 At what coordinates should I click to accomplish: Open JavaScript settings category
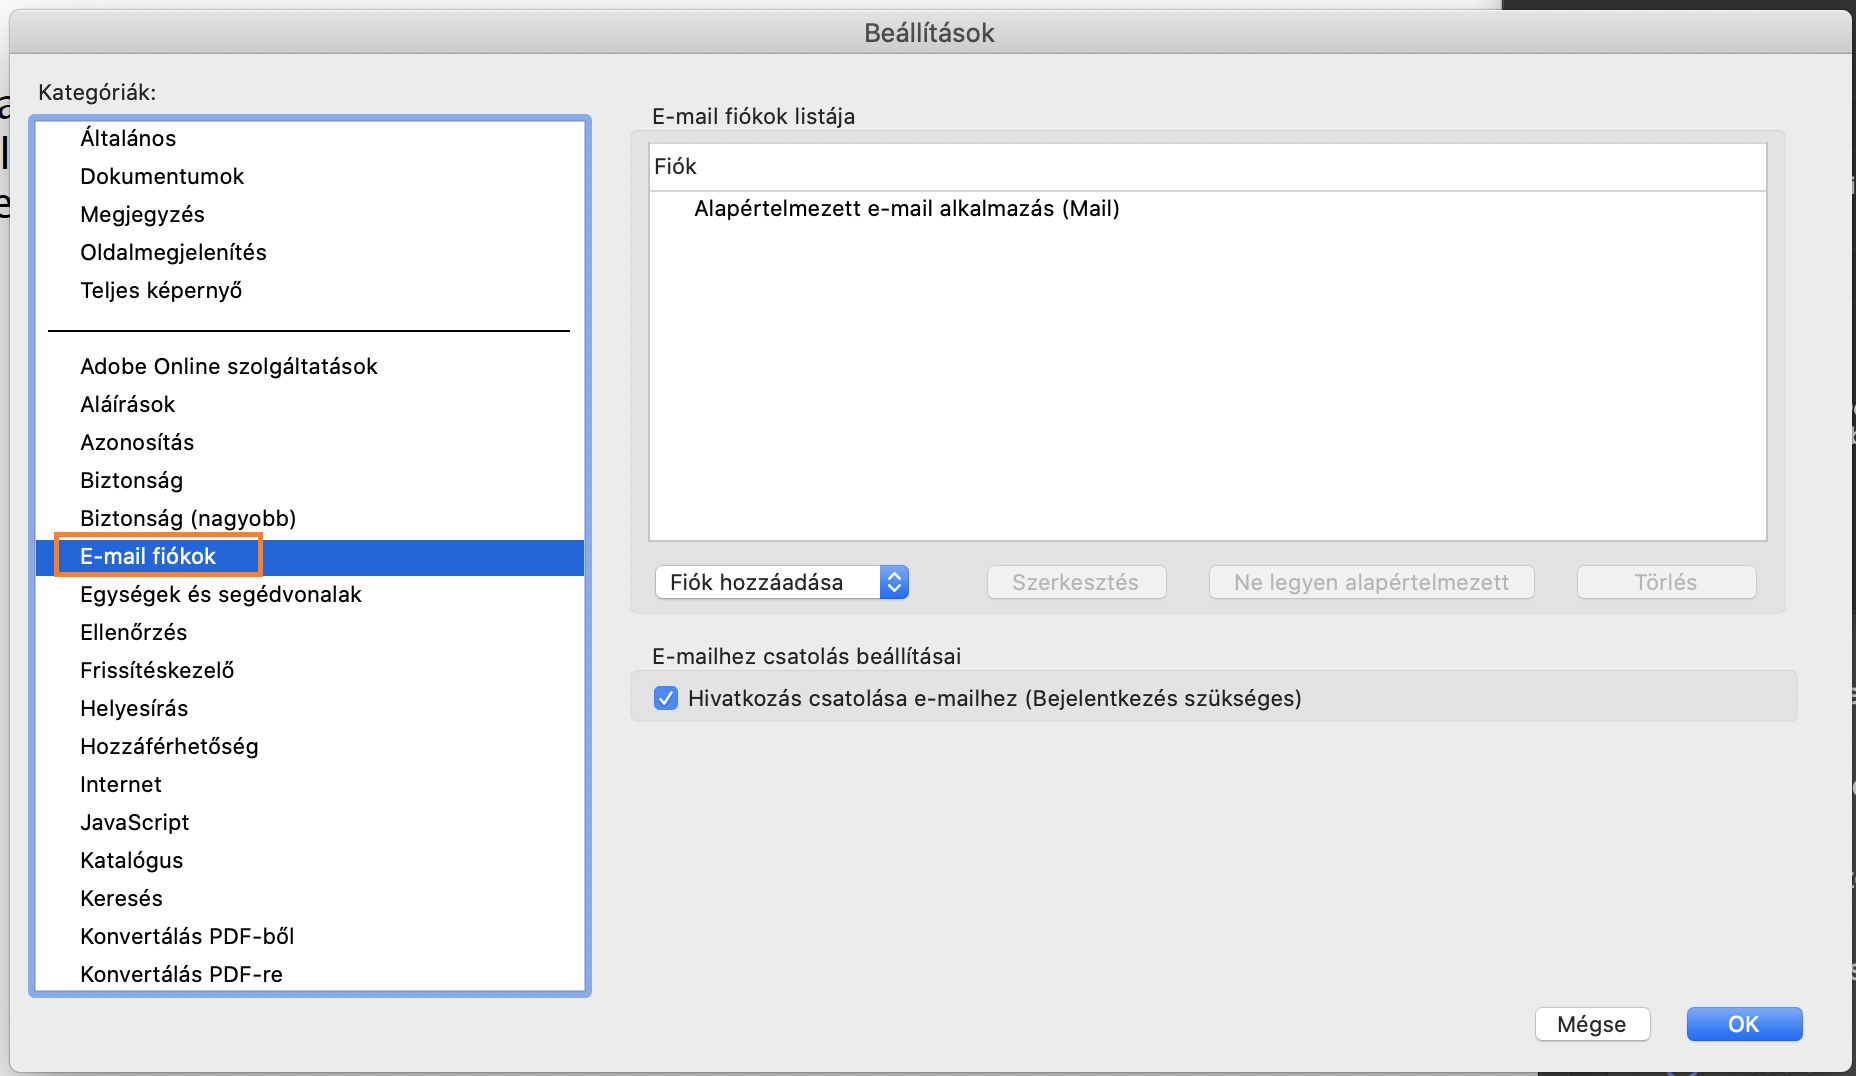pyautogui.click(x=310, y=822)
